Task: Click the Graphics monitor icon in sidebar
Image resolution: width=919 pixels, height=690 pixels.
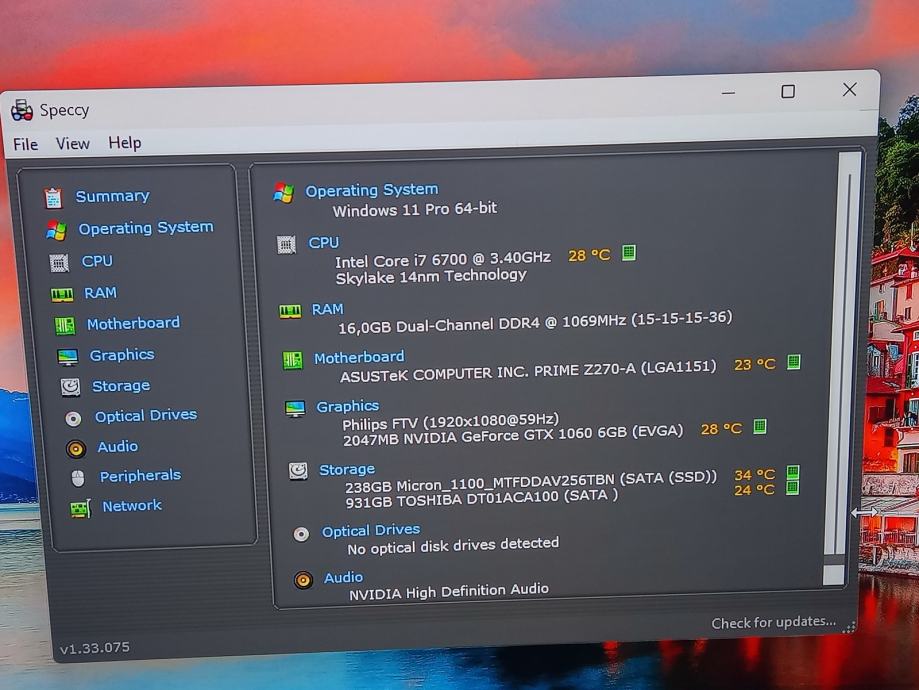Action: [67, 357]
